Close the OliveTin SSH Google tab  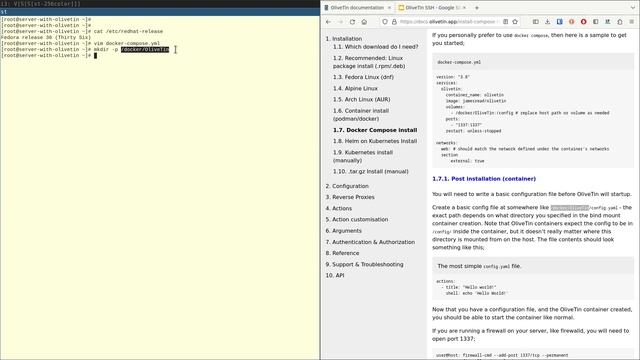464,8
